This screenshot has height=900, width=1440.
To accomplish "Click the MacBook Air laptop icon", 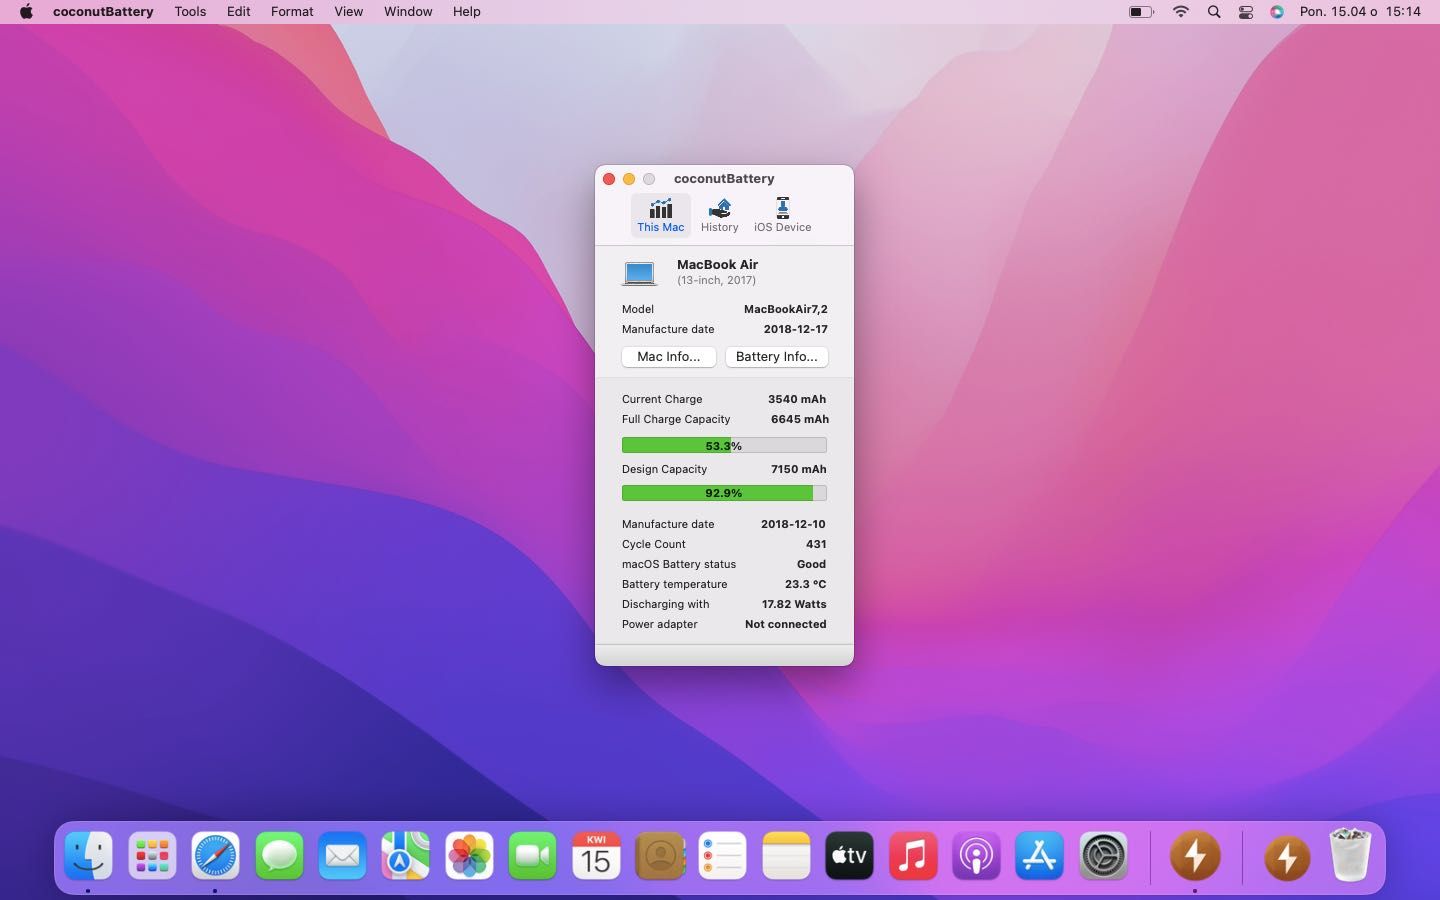I will (640, 272).
